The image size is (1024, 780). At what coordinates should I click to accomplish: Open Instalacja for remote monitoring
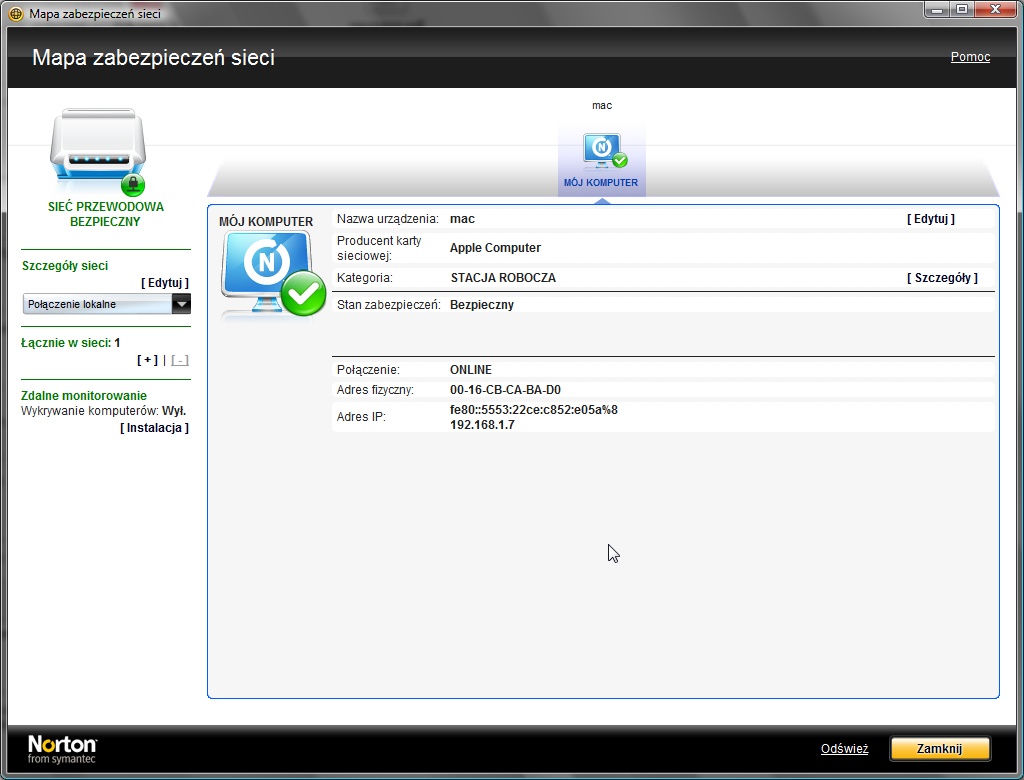point(154,428)
